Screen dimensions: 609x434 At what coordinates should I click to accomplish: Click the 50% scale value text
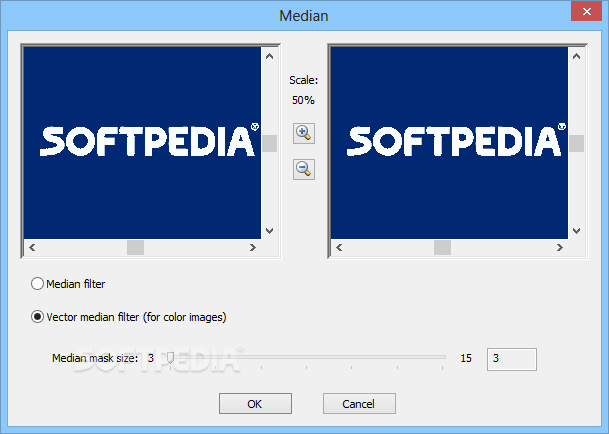[303, 100]
